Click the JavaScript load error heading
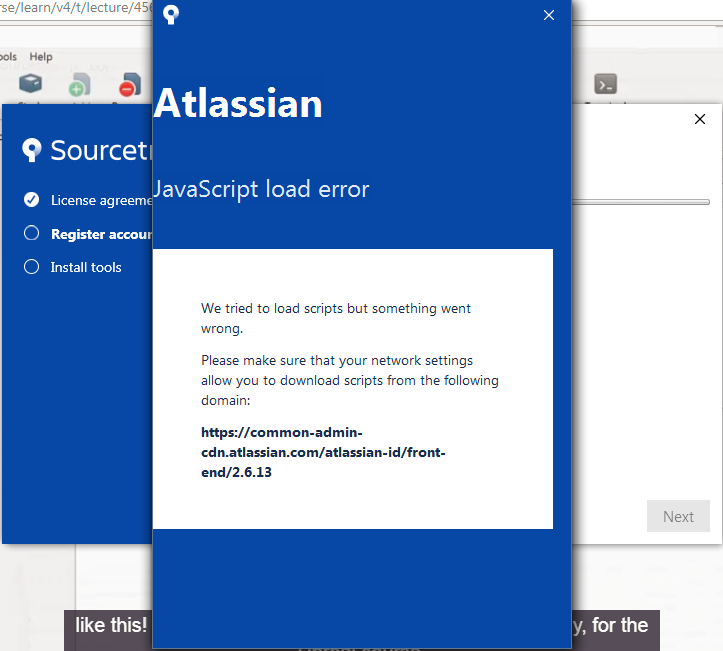 coord(261,189)
